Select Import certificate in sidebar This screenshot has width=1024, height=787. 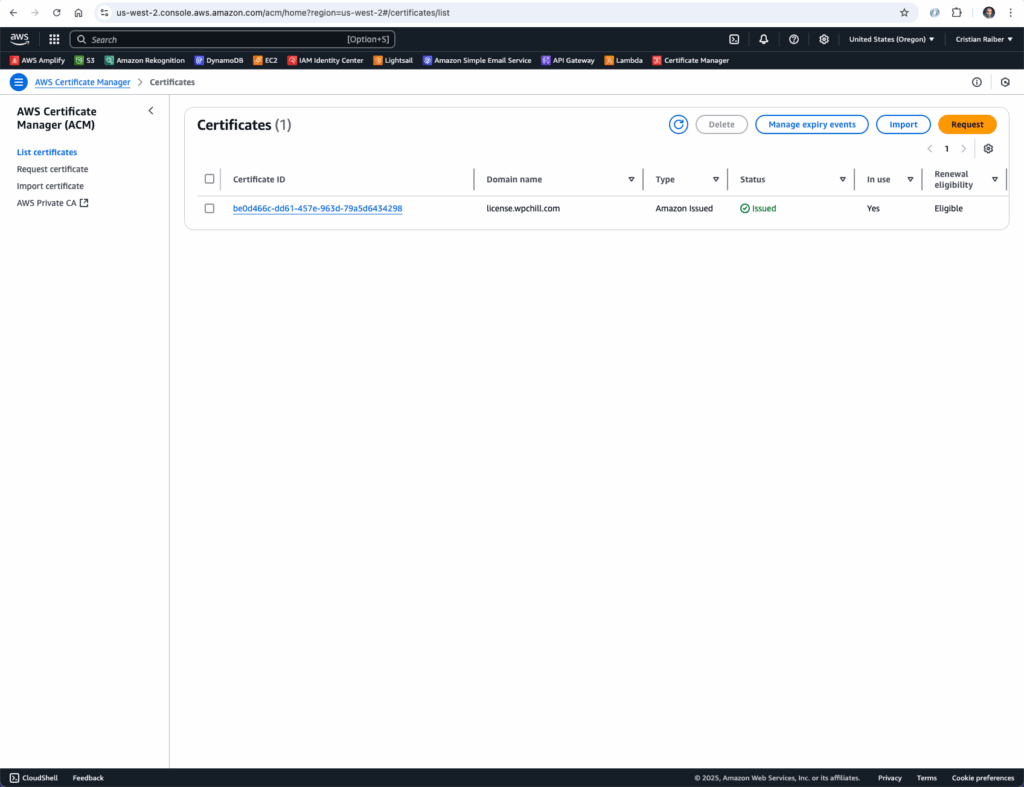(50, 186)
